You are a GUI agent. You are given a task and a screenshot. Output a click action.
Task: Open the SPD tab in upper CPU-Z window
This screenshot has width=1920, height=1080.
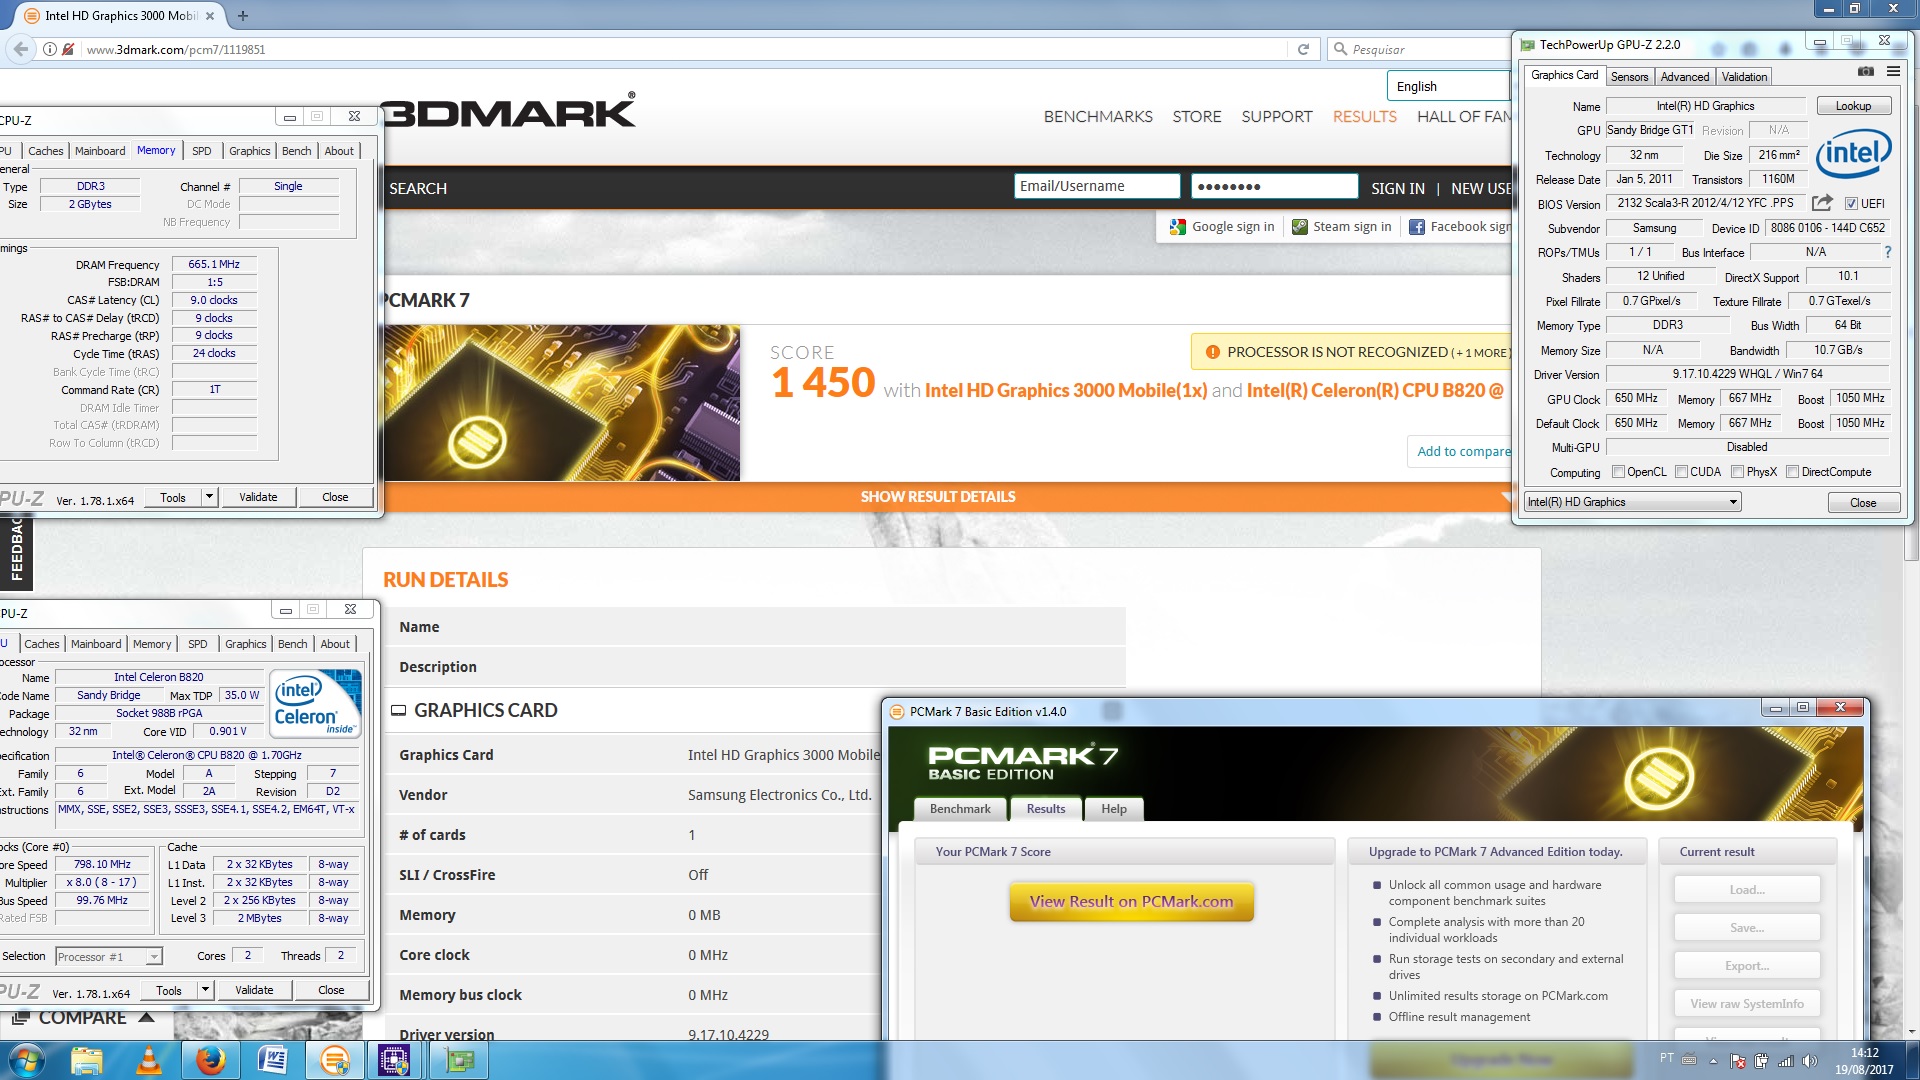202,151
